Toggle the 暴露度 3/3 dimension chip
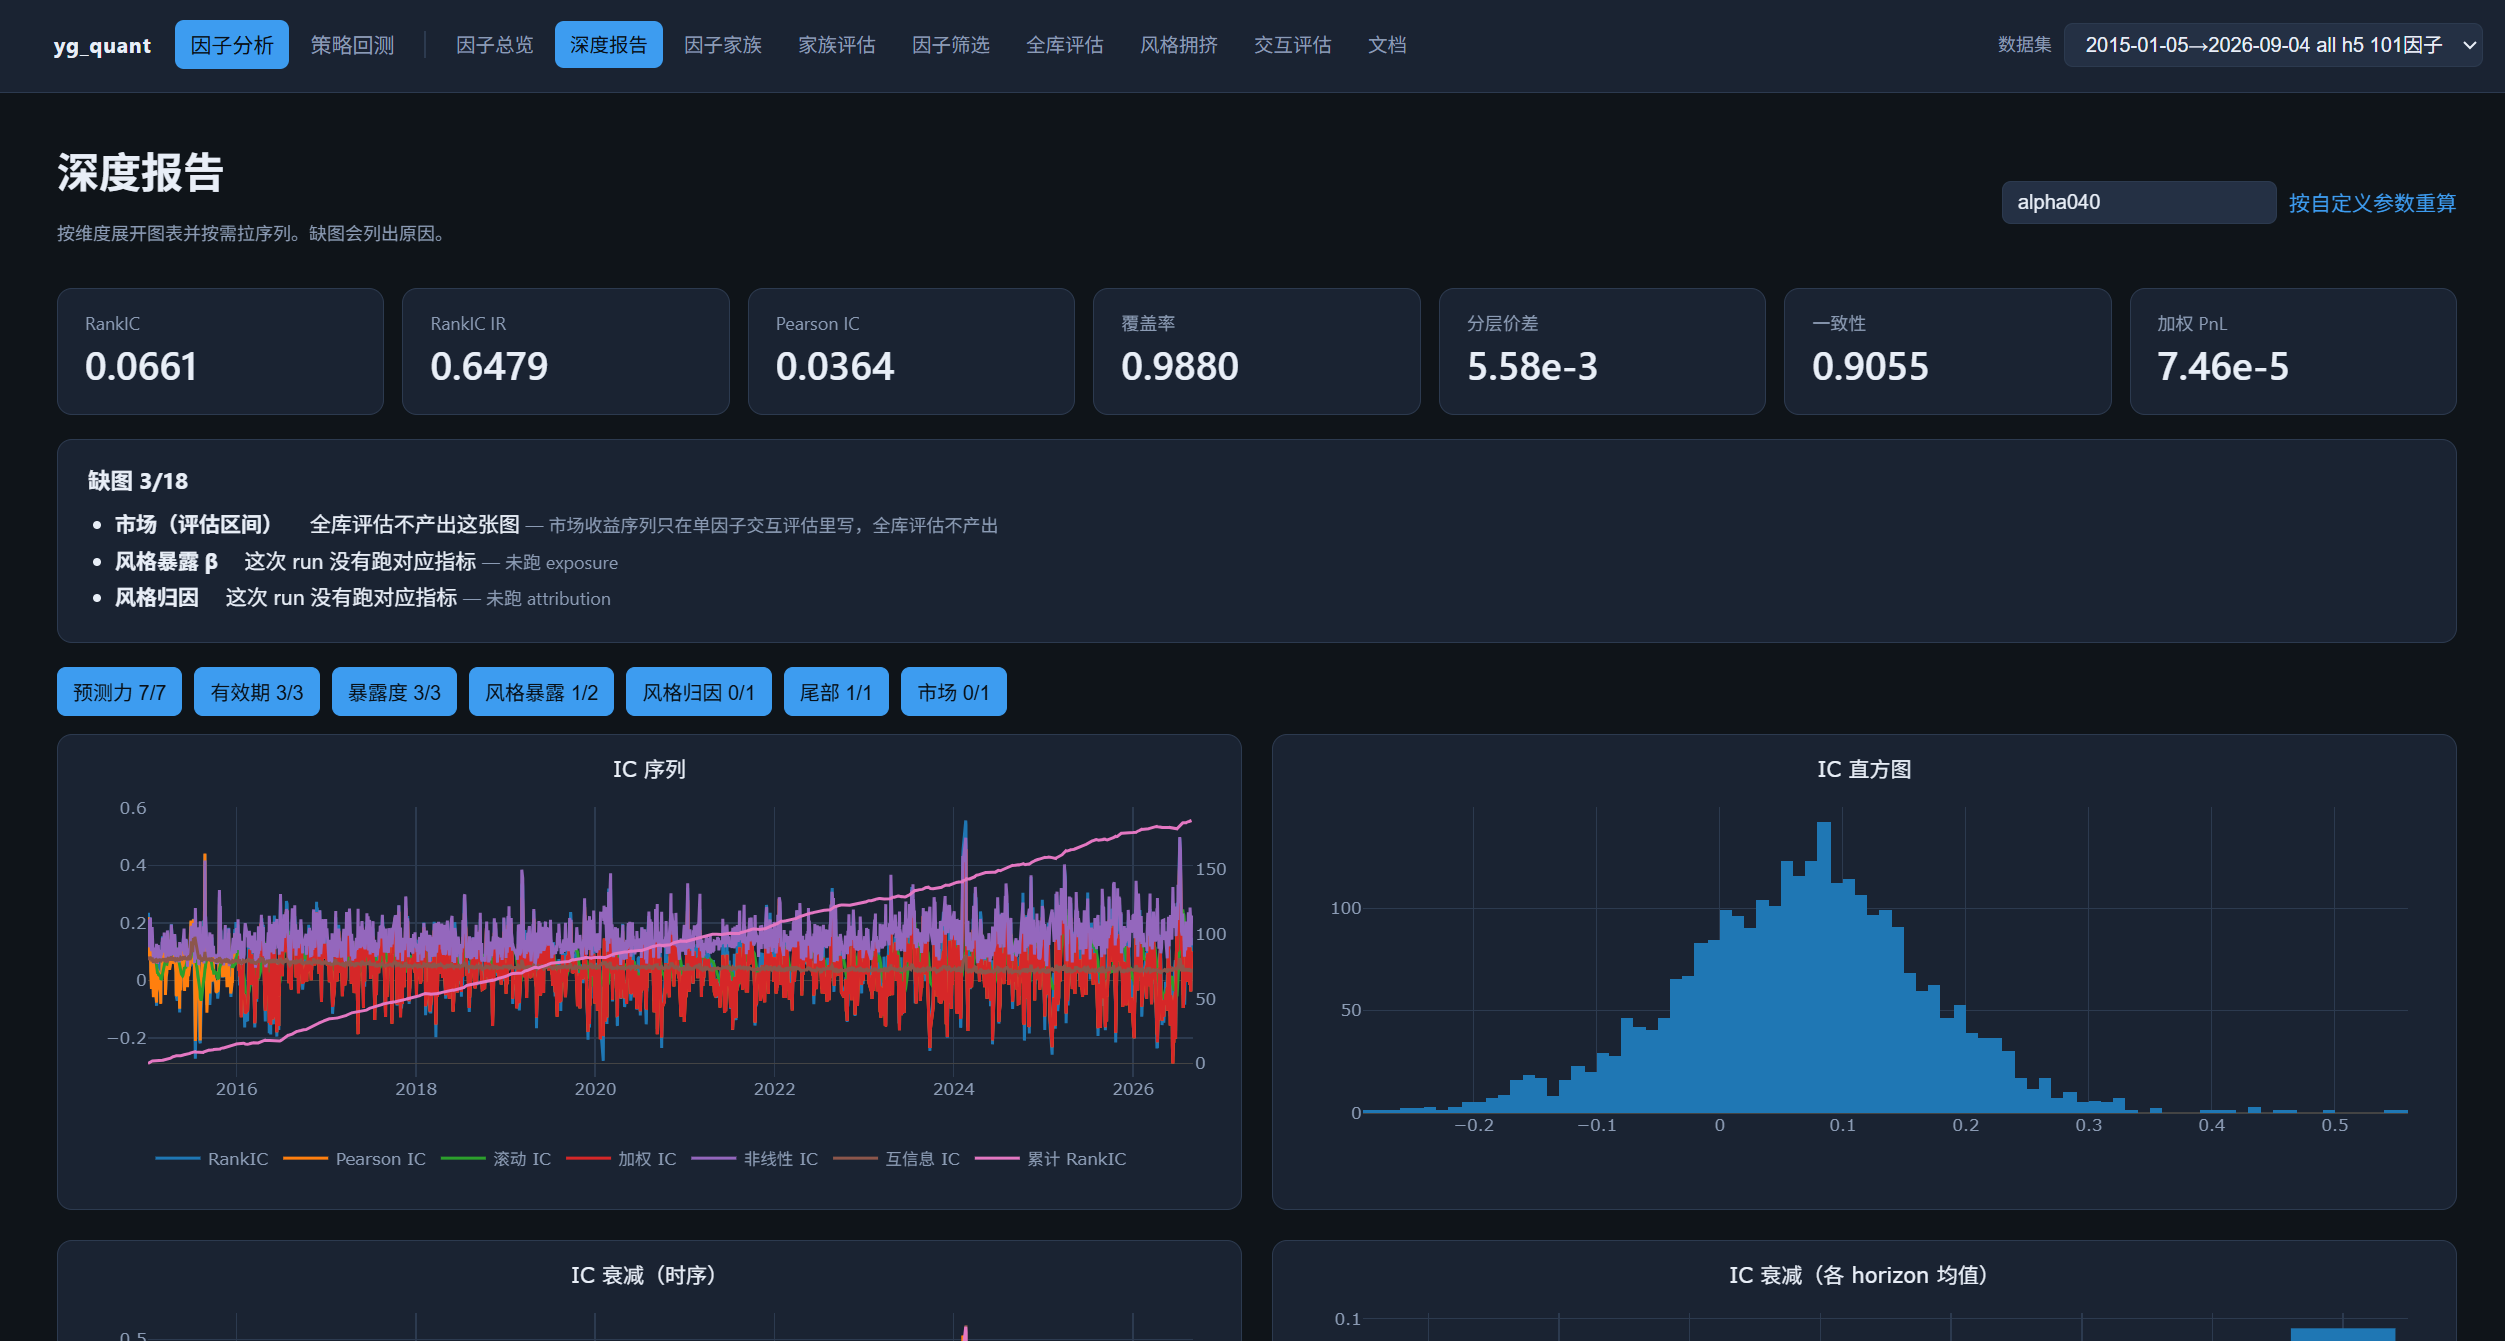 [x=394, y=692]
